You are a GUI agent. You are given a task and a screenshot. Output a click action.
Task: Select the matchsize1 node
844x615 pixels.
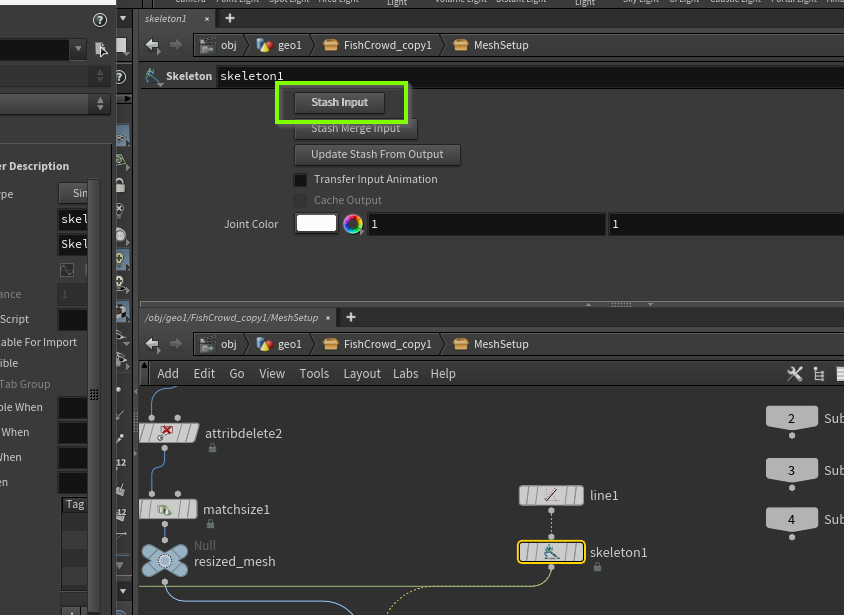click(168, 509)
